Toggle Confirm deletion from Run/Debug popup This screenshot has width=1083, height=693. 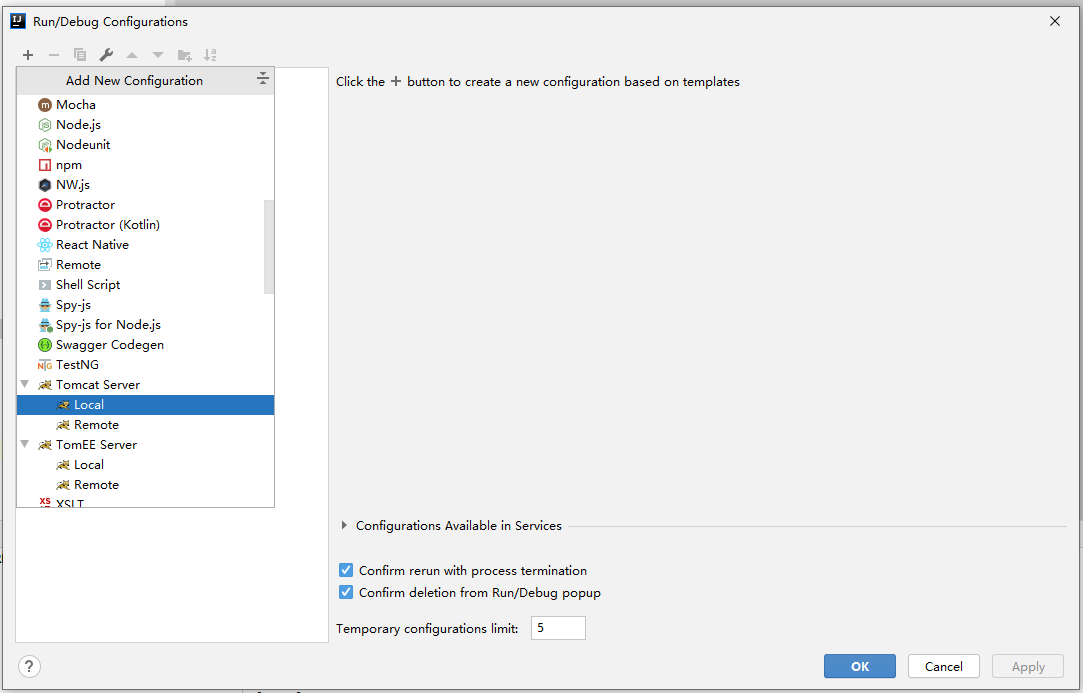coord(346,593)
